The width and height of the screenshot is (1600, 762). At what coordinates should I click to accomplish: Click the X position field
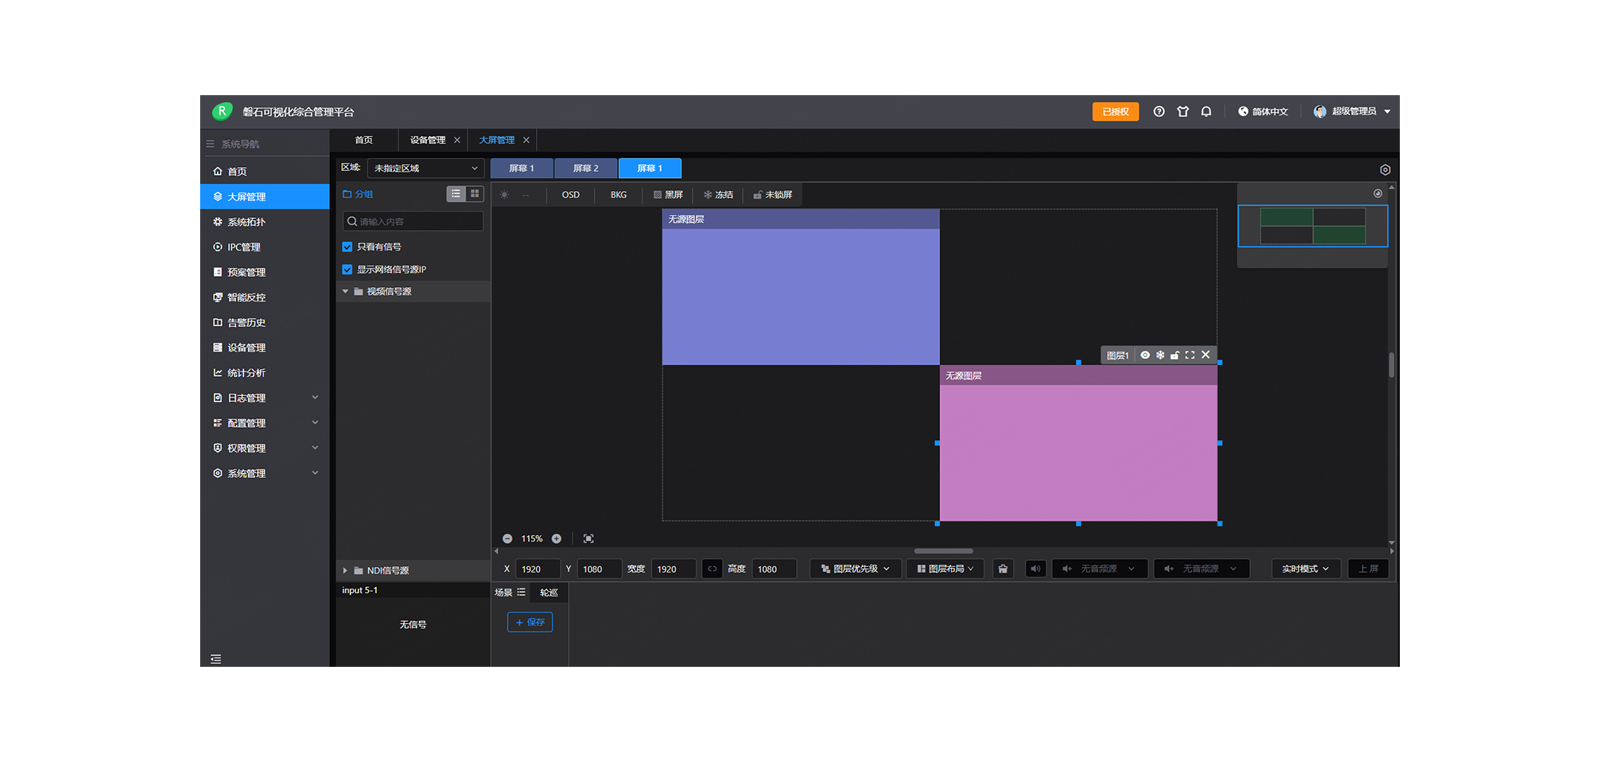click(x=538, y=569)
